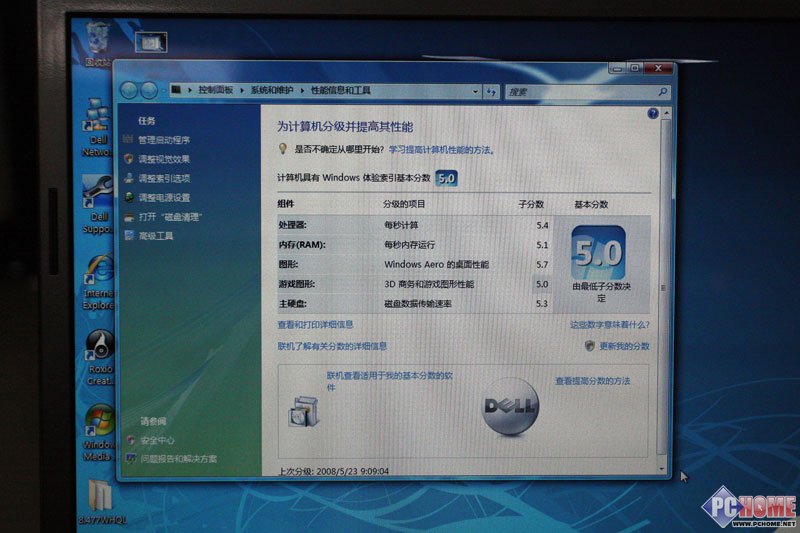The image size is (800, 533).
Task: Open the 8477WHQL folder on desktop
Action: 102,502
